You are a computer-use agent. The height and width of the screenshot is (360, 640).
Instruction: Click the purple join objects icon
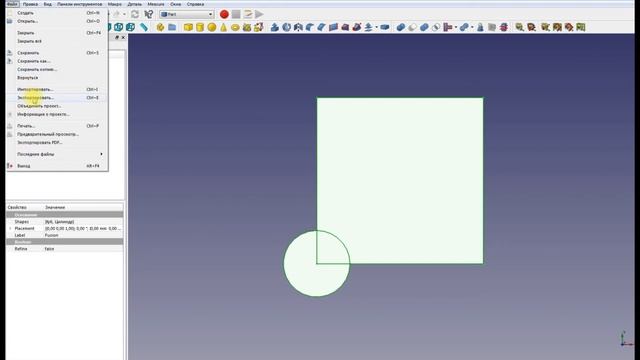[x=448, y=27]
